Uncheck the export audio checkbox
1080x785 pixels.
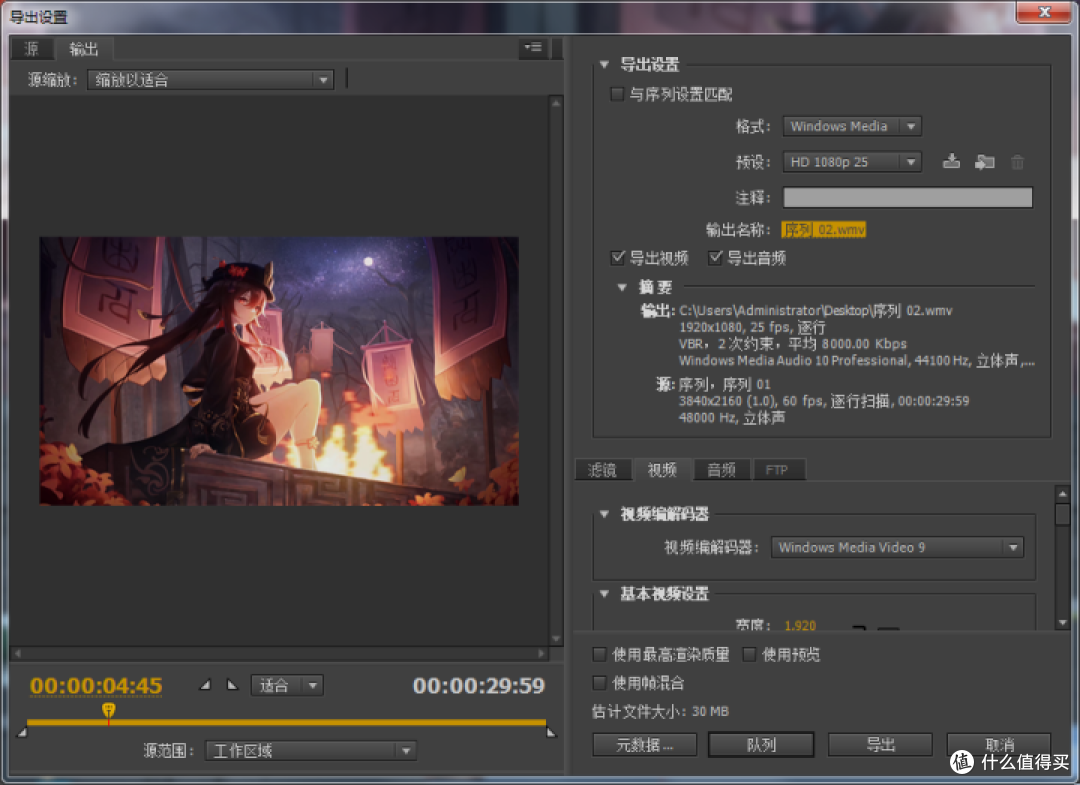coord(716,258)
